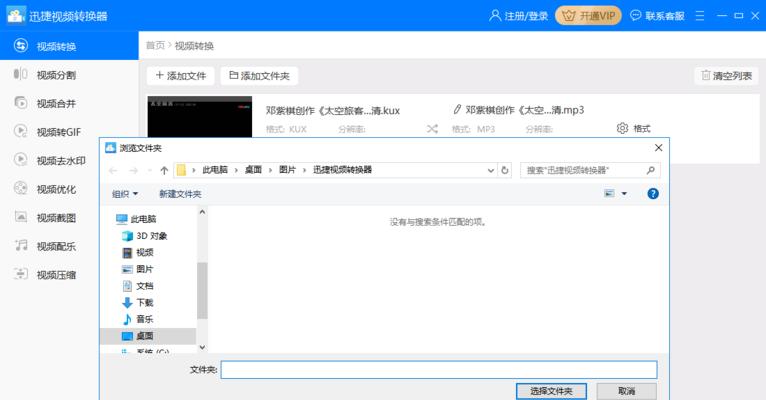Go up one folder level
Image resolution: width=766 pixels, height=400 pixels.
pyautogui.click(x=164, y=170)
